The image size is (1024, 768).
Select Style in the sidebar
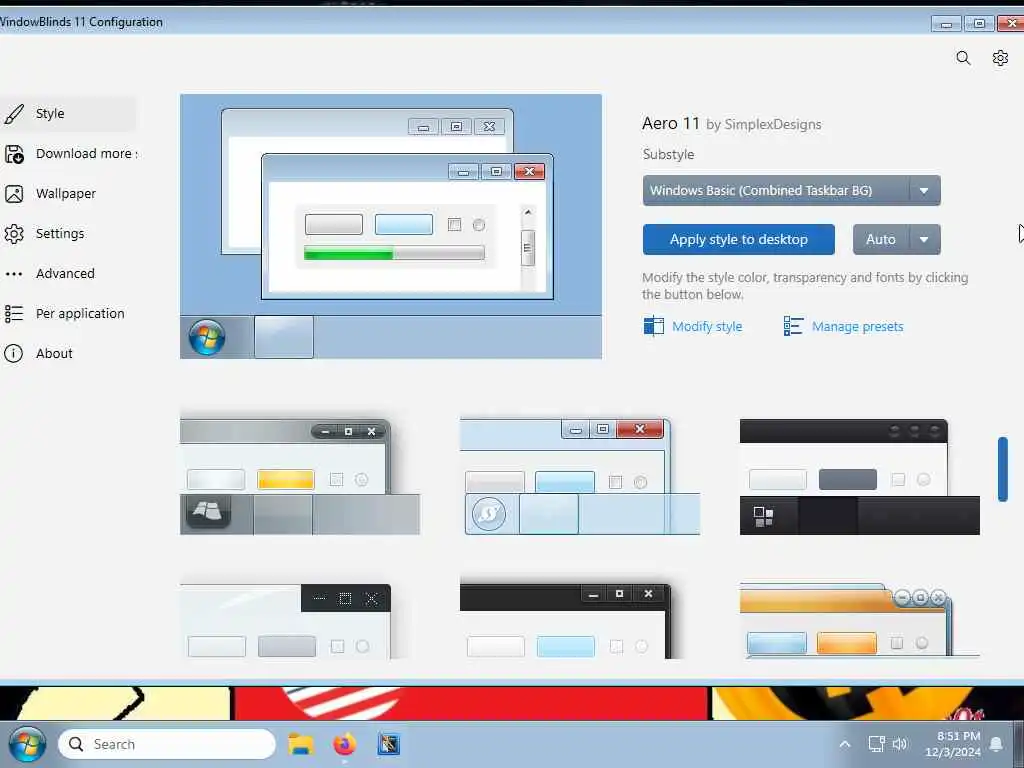click(x=69, y=114)
